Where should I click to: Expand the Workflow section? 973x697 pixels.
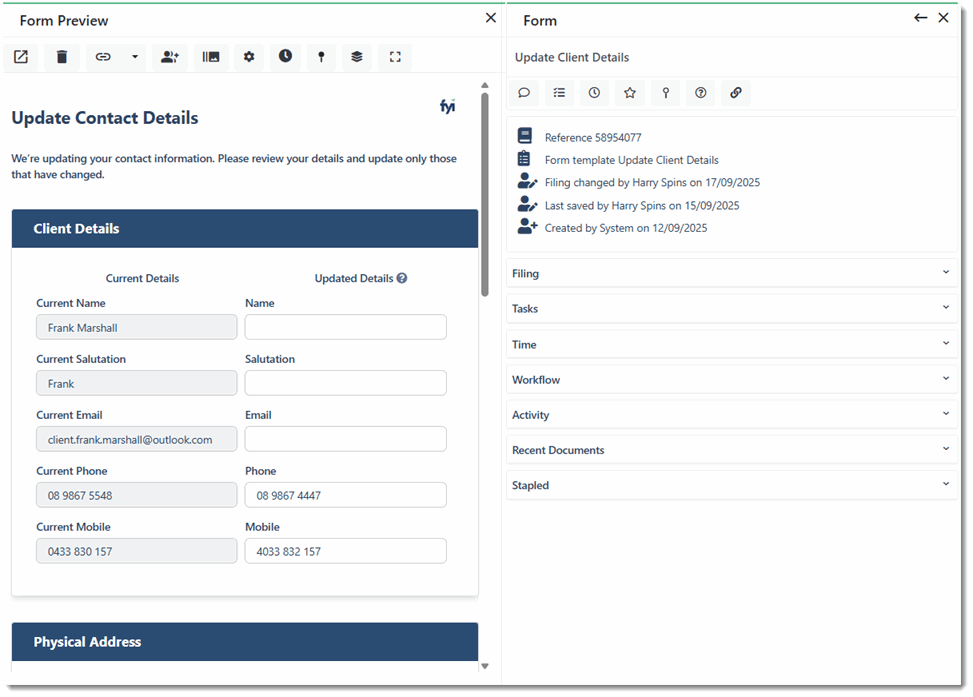(732, 379)
